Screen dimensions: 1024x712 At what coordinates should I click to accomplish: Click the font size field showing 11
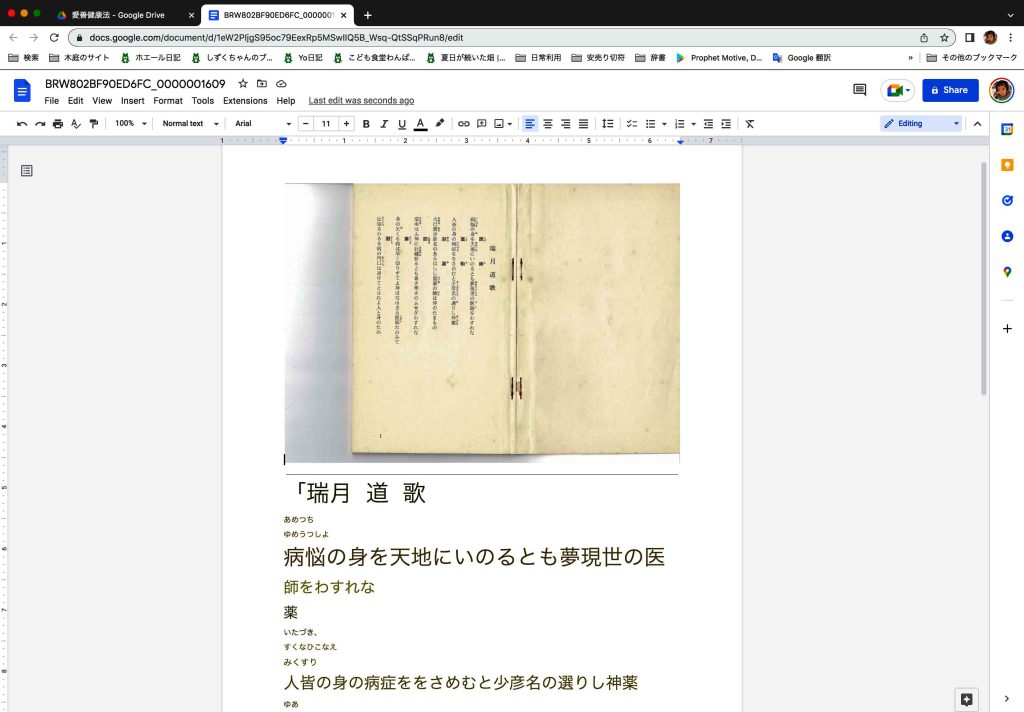[x=326, y=123]
